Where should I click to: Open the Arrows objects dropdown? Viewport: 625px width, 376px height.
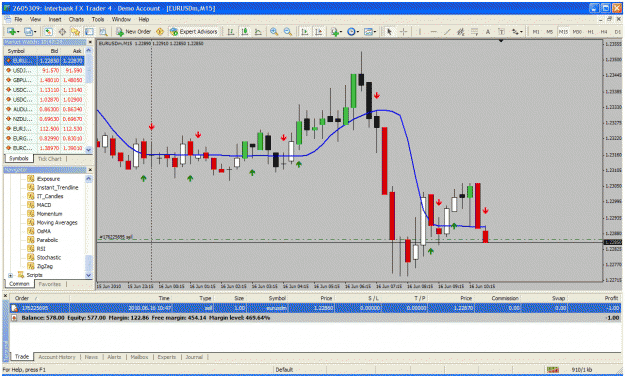[521, 32]
